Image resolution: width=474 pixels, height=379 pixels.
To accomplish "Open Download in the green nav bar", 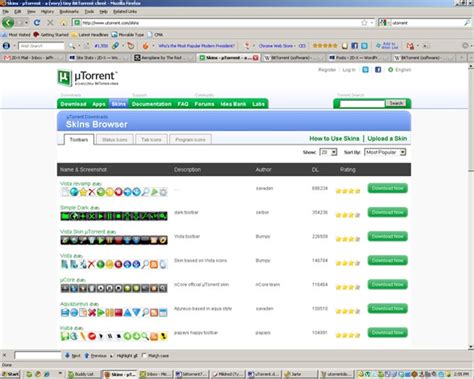I will [73, 104].
